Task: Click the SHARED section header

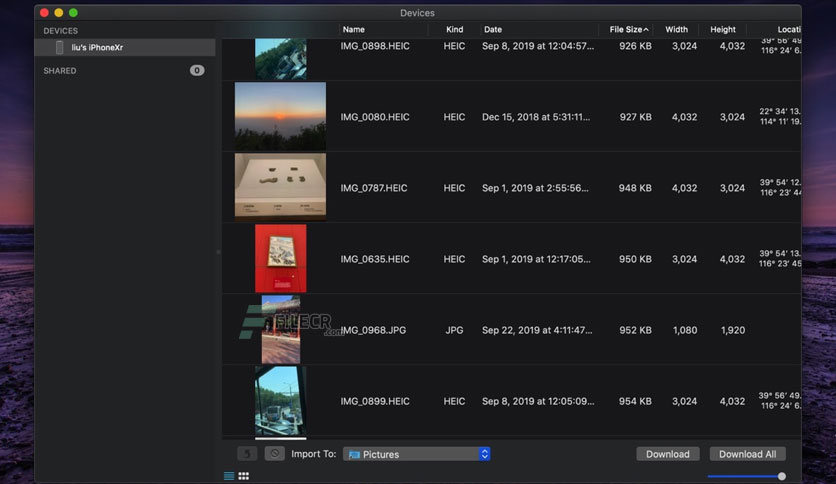Action: (60, 71)
